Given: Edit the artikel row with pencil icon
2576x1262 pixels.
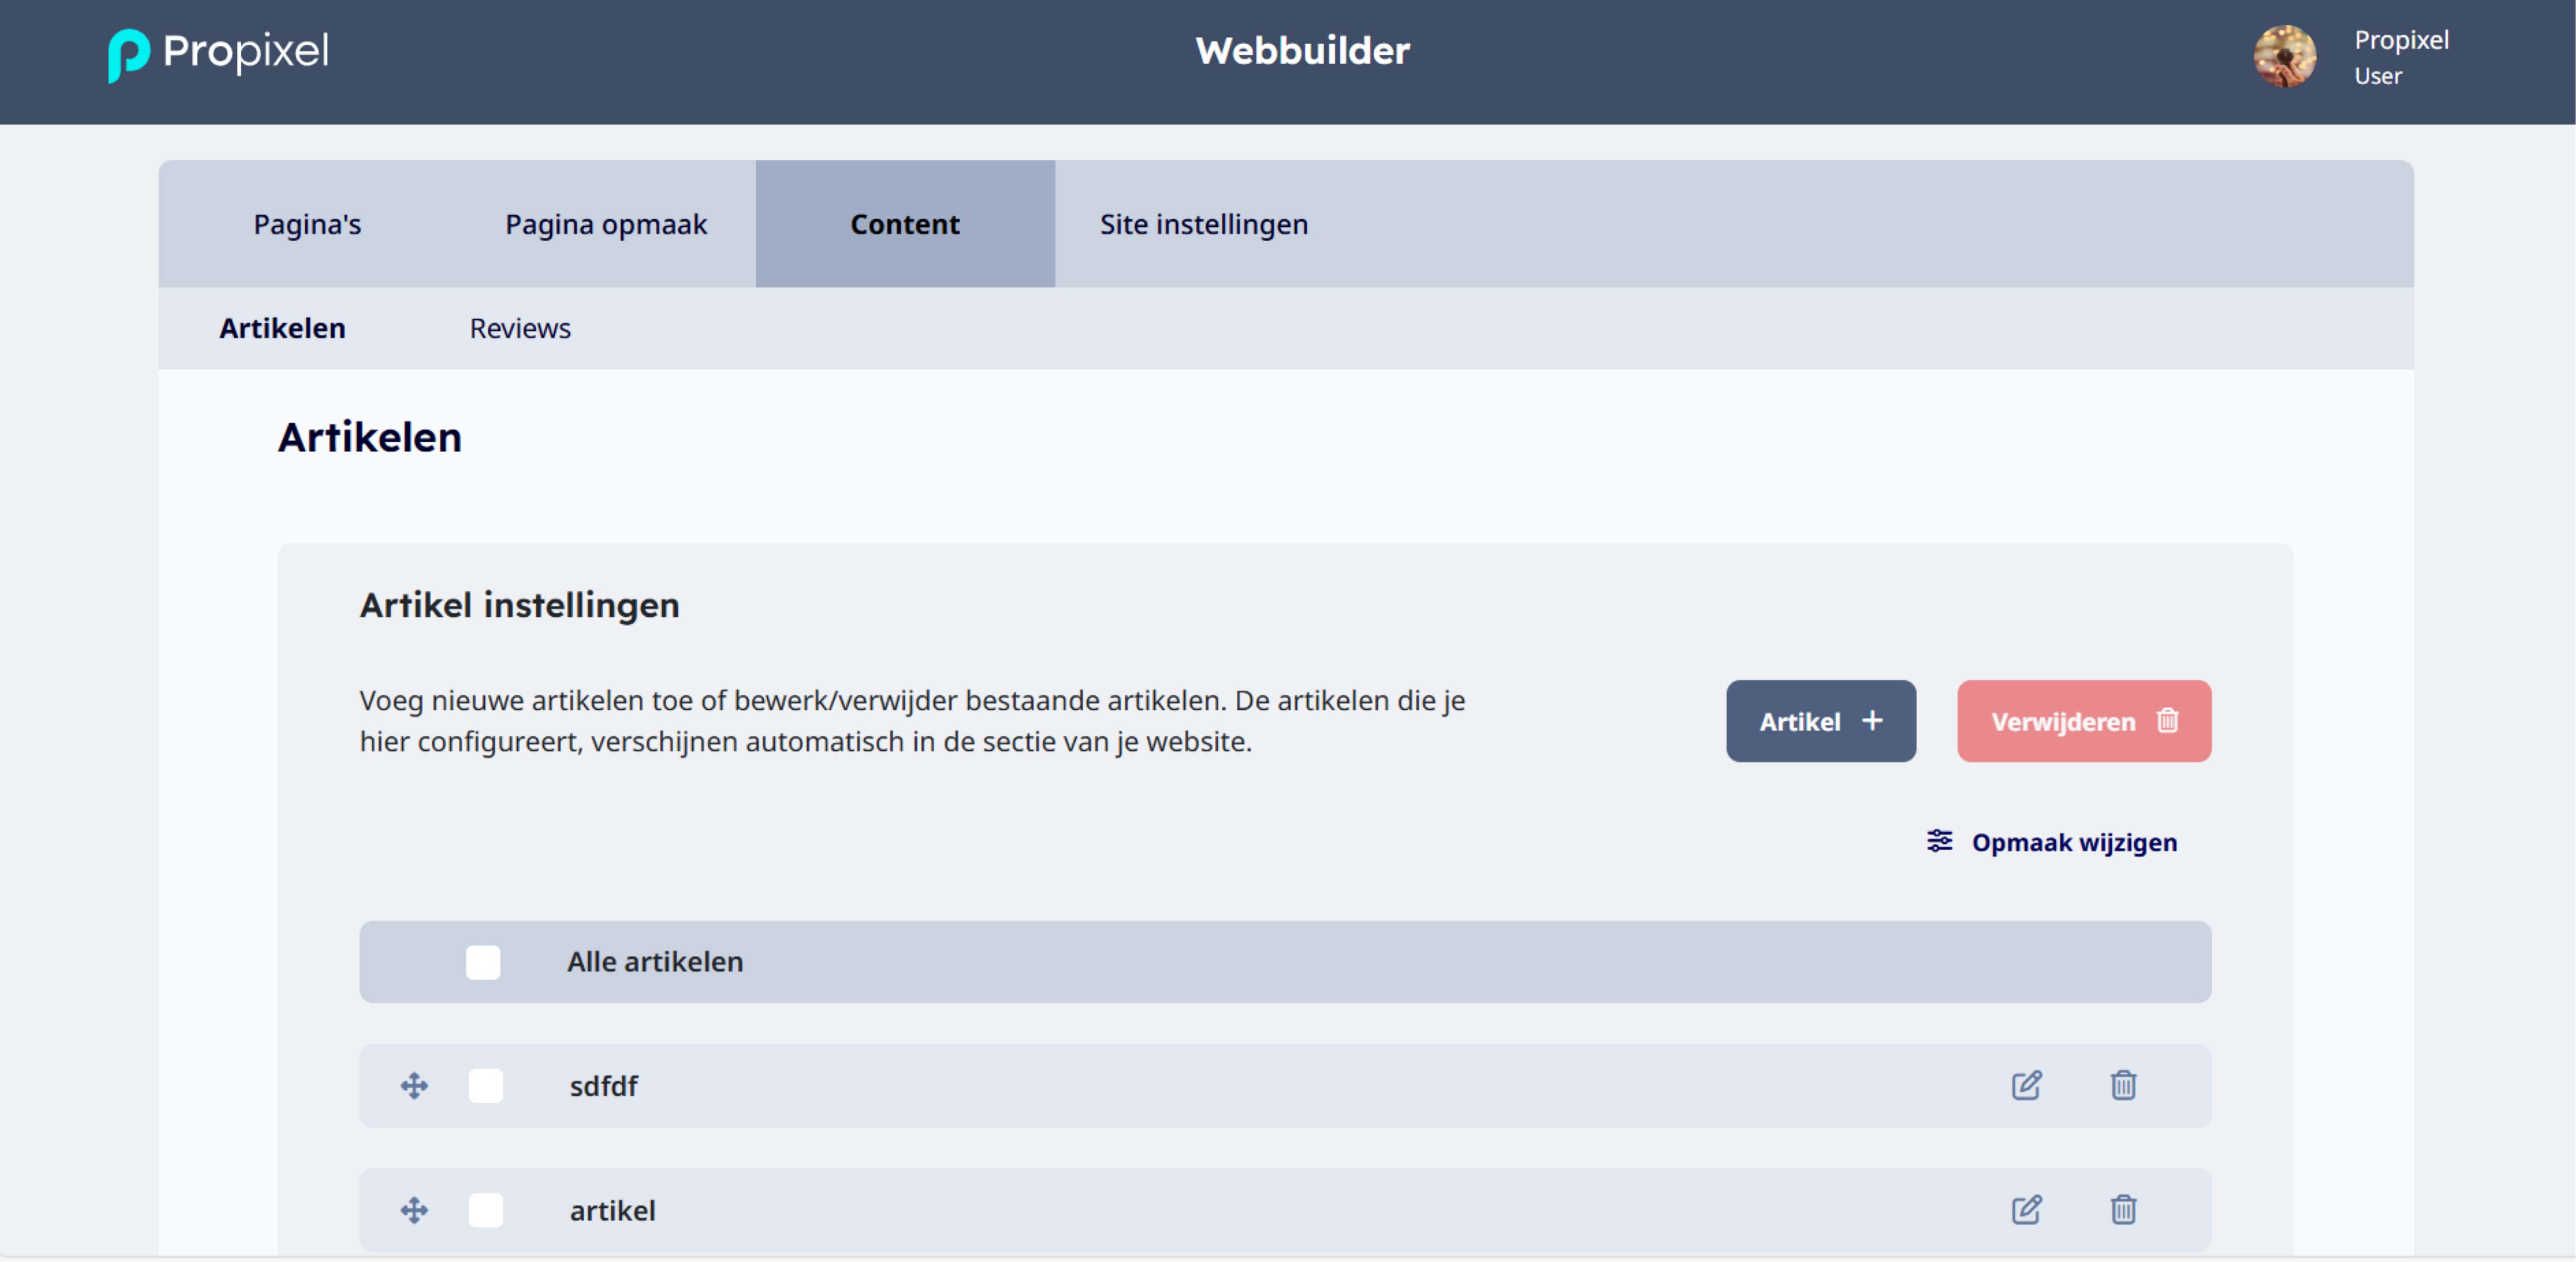Looking at the screenshot, I should [x=2026, y=1209].
